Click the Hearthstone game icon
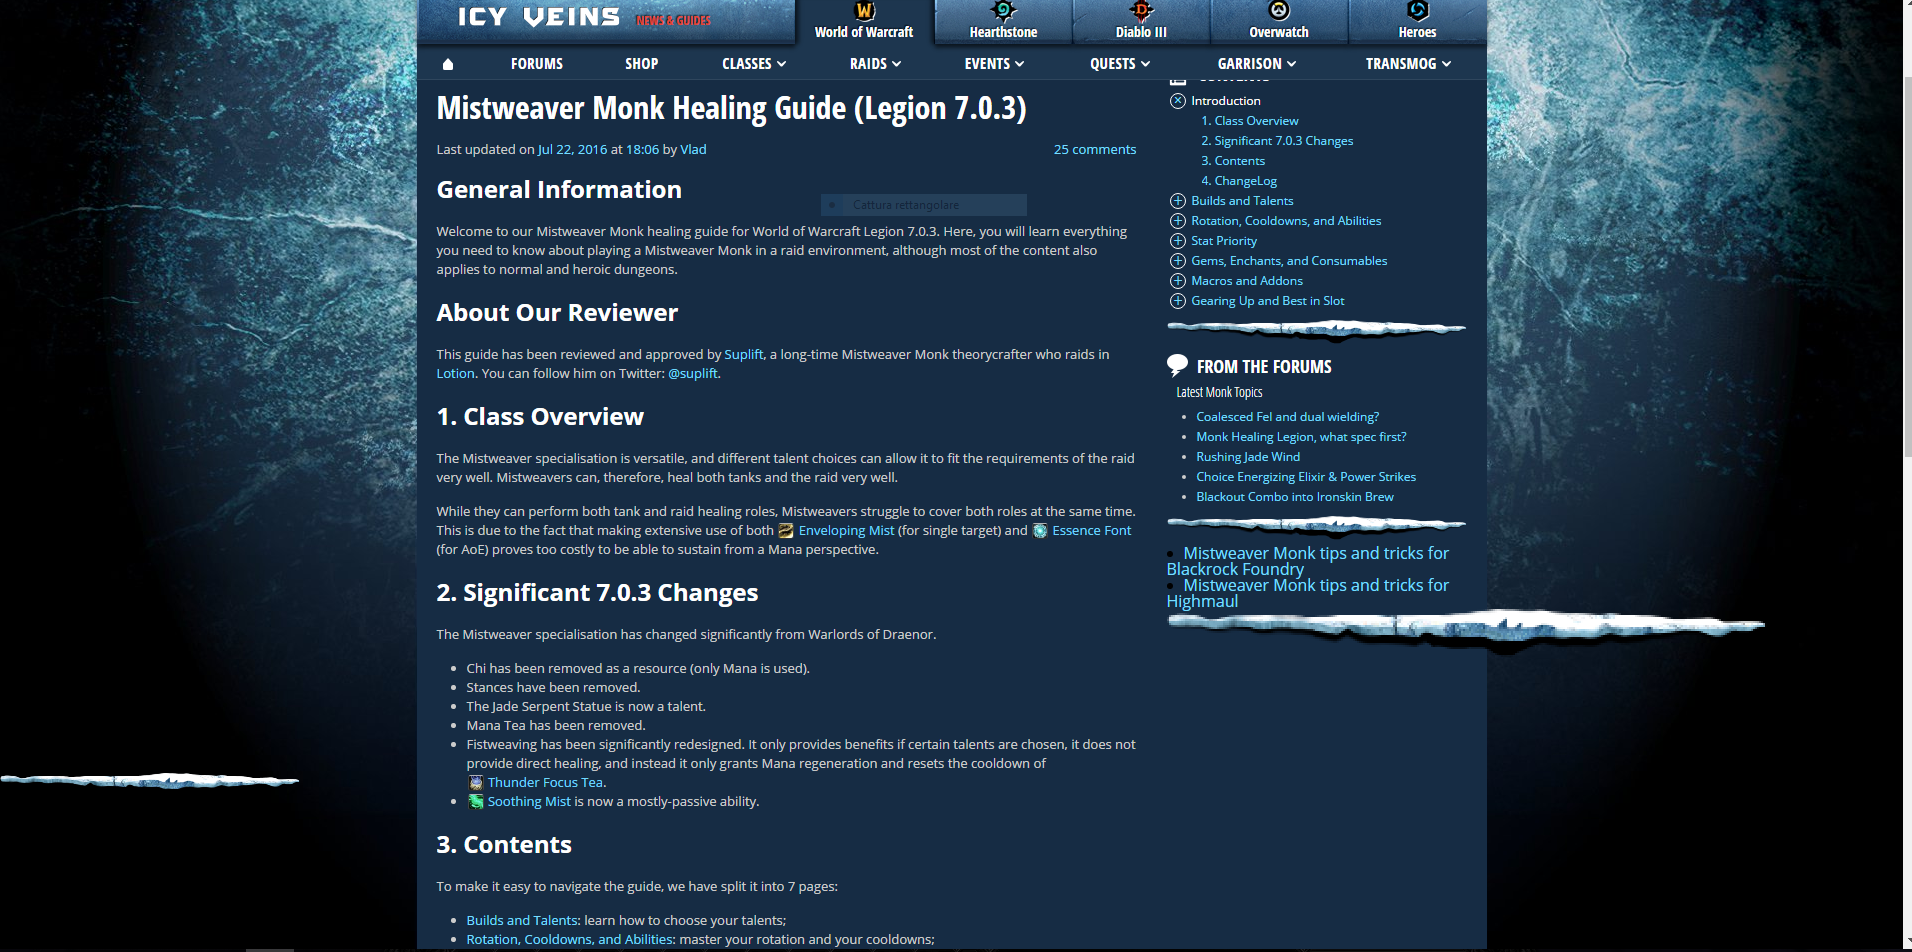Screen dimensions: 1912x952 [x=1003, y=12]
